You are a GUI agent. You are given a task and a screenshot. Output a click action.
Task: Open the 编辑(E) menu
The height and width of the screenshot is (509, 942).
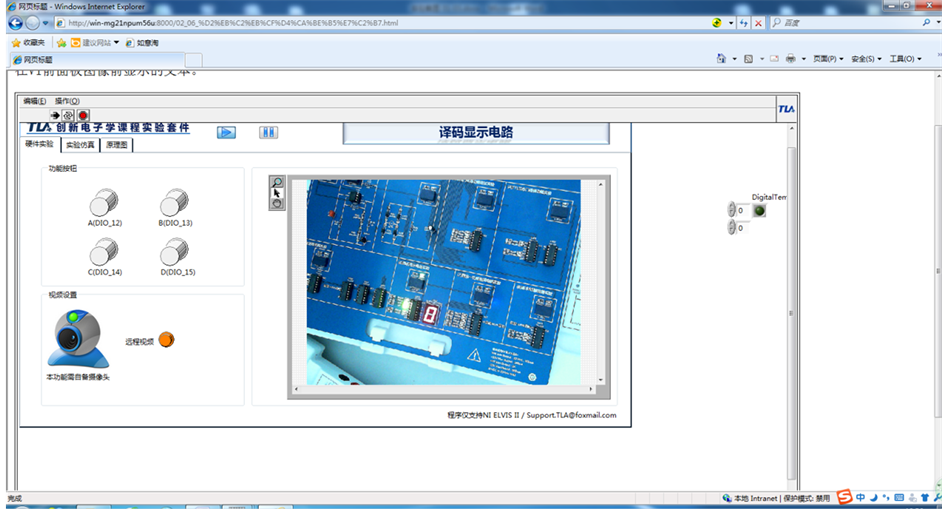point(35,101)
